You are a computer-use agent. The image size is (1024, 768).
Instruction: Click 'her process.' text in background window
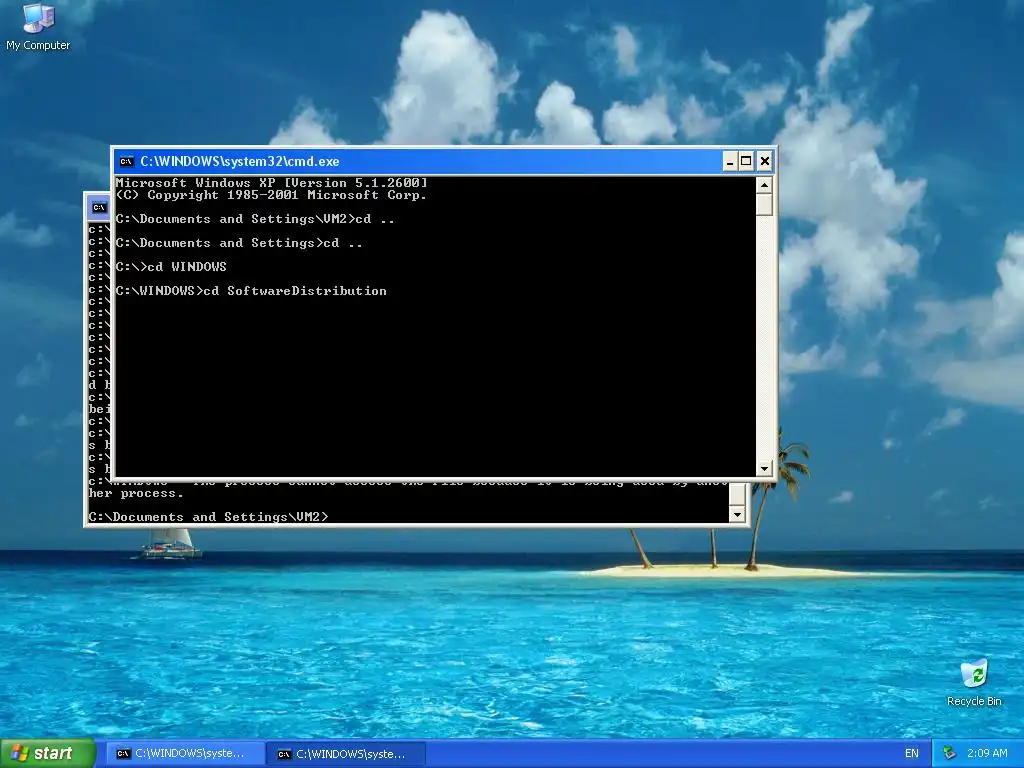(x=136, y=493)
